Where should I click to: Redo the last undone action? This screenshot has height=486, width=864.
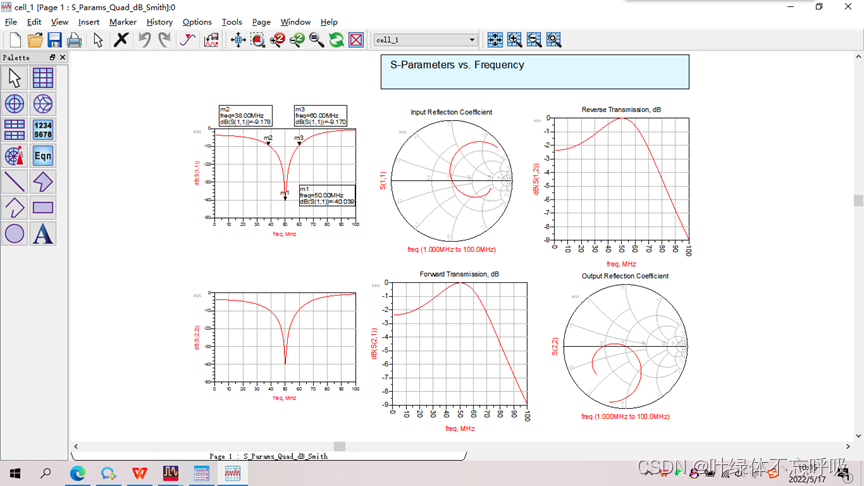coord(164,40)
